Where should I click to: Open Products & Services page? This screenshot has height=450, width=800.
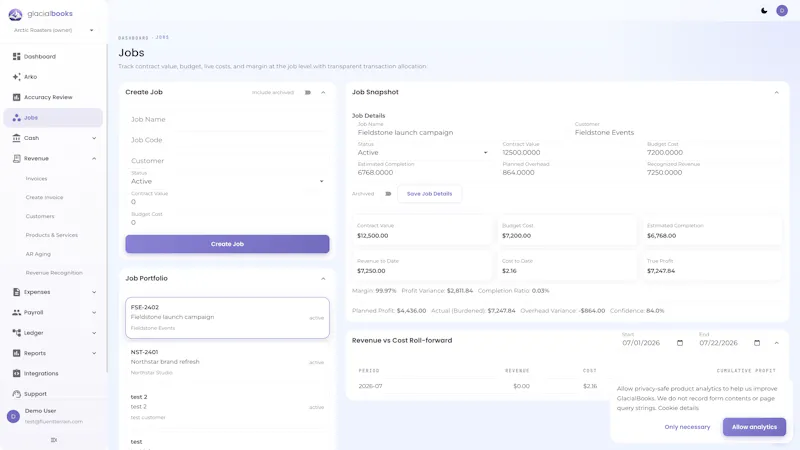tap(52, 235)
